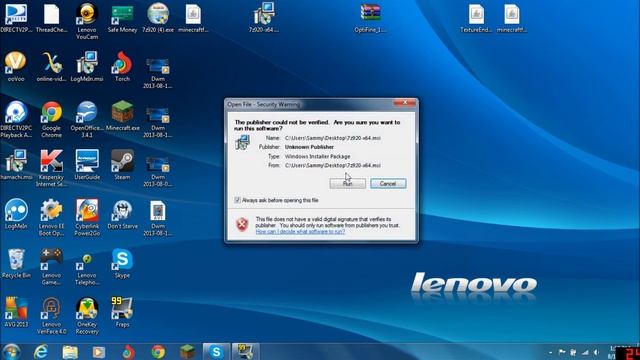Close the Open File - Security Warning dialog
The image size is (640, 360).
pos(404,103)
